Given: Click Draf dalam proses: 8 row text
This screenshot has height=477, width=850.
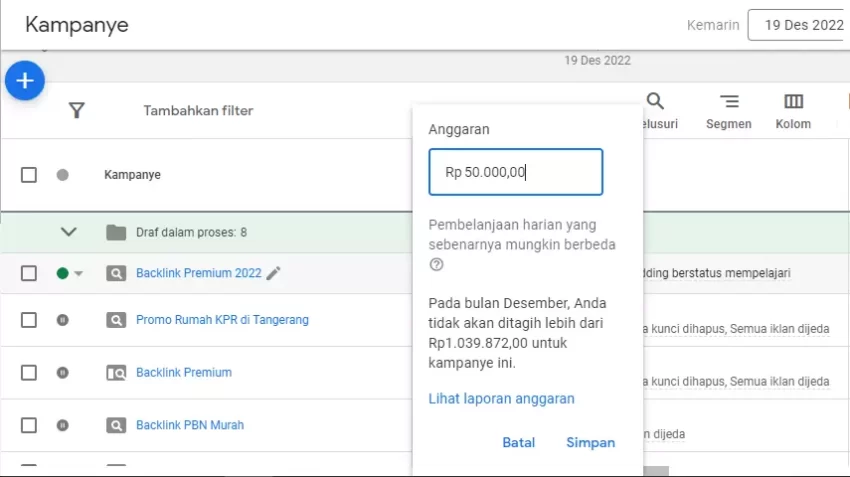Looking at the screenshot, I should click(x=191, y=233).
